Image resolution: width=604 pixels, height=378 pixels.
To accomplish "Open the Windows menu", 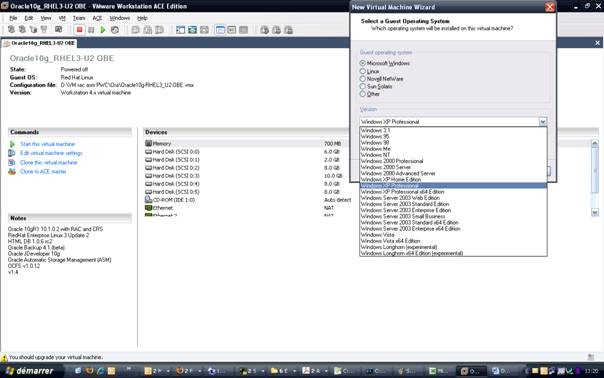I will click(119, 18).
